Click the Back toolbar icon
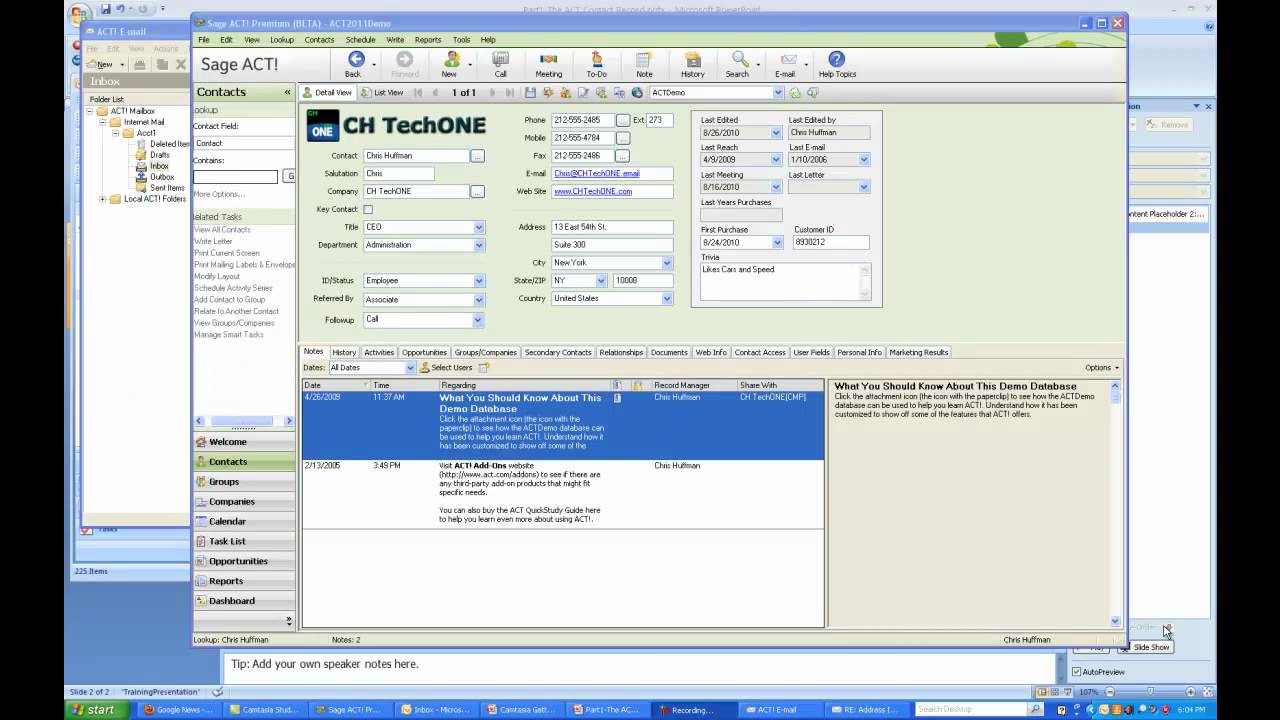 coord(354,64)
